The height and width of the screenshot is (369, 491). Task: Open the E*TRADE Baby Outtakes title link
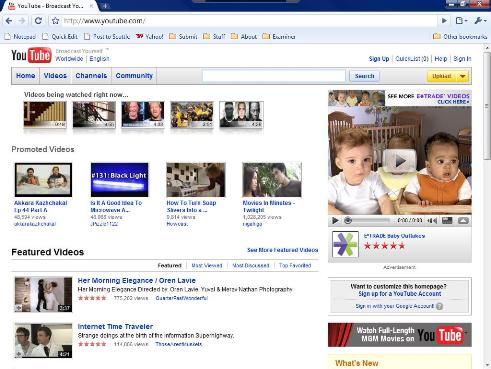(x=394, y=236)
